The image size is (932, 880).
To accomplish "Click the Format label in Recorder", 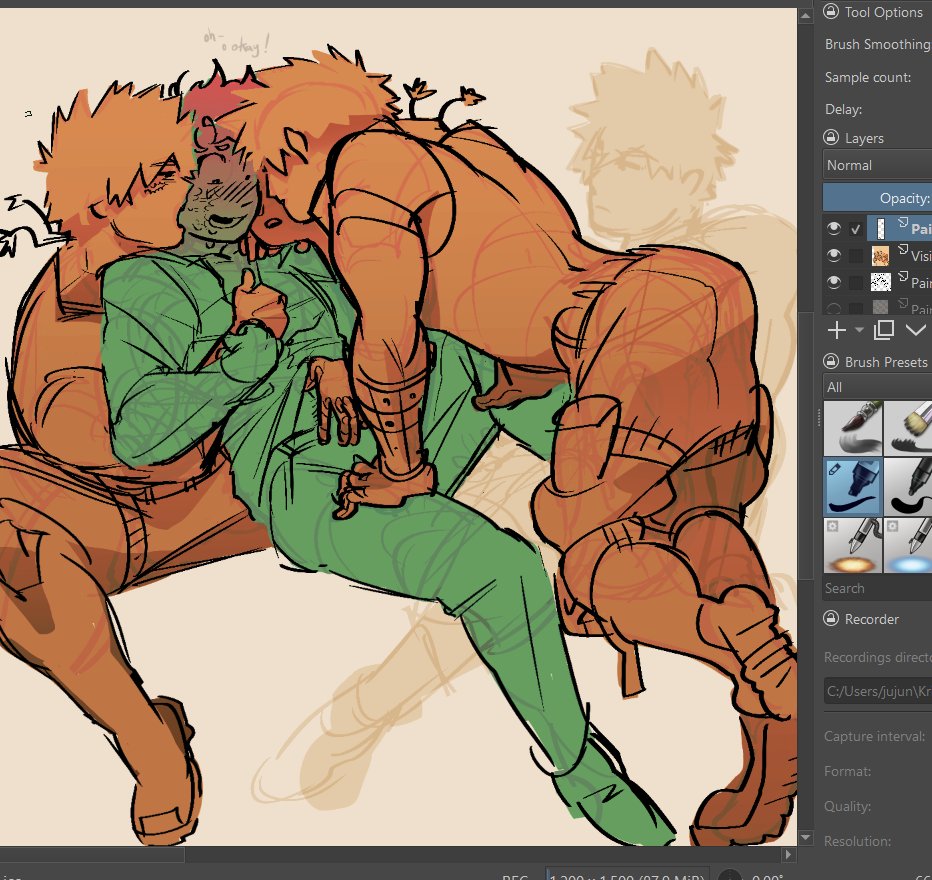I will (x=848, y=771).
